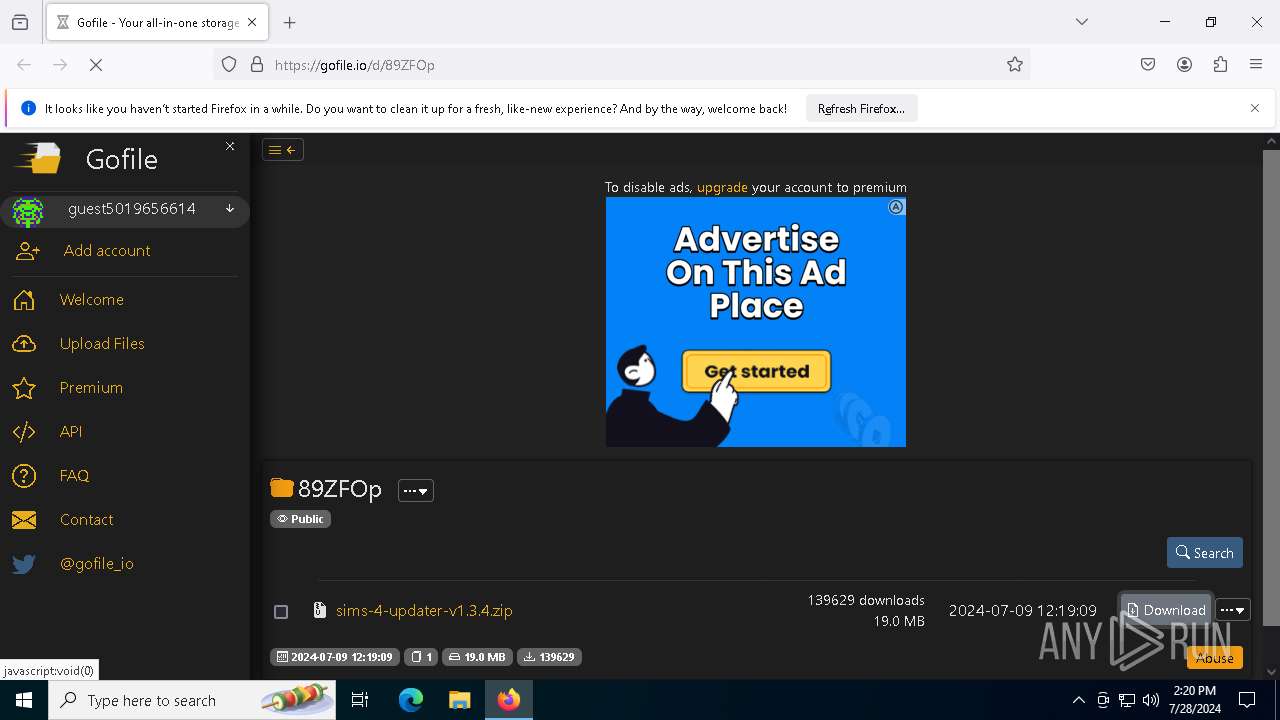Viewport: 1280px width, 720px height.
Task: Bookmark this page with star icon
Action: (1015, 65)
